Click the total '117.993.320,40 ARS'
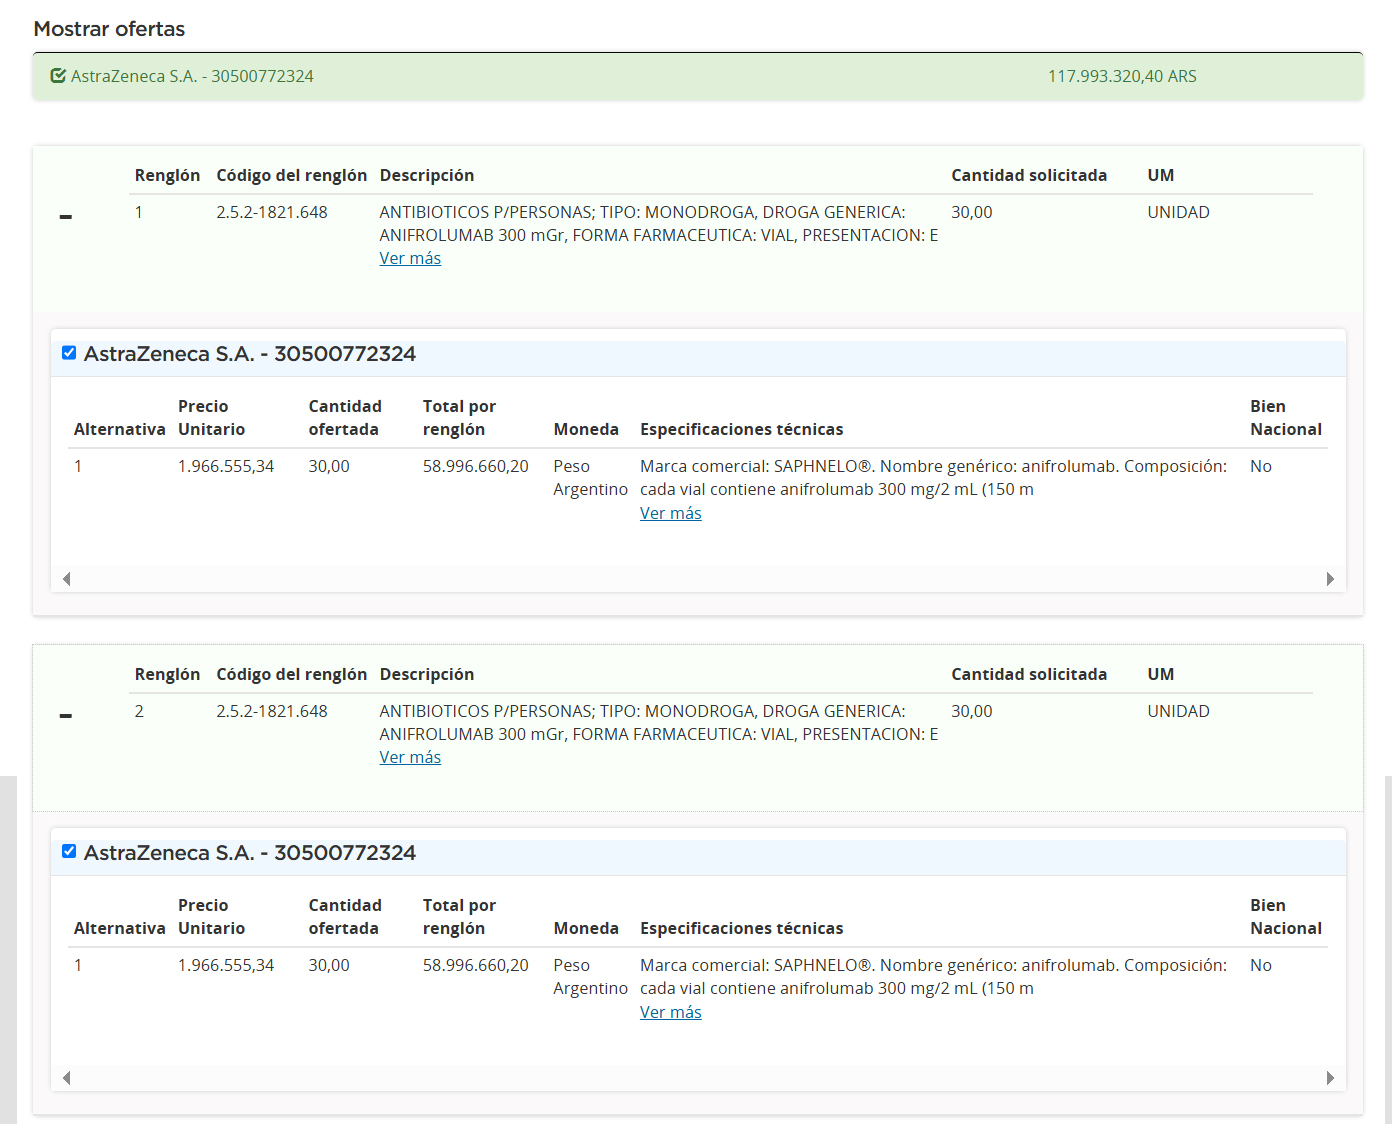 (x=1122, y=76)
